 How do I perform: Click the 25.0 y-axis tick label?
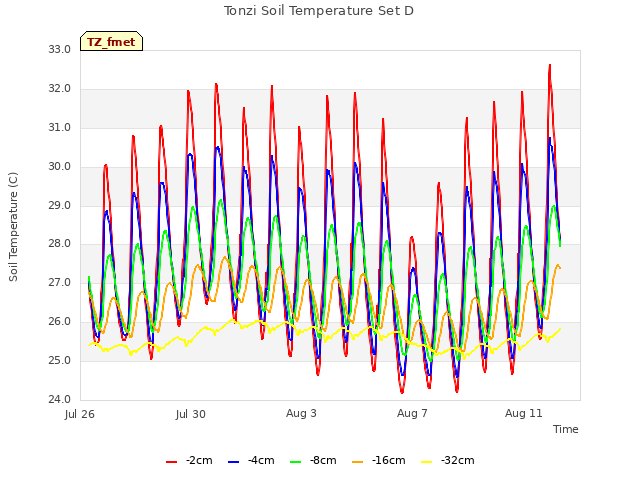coord(60,360)
